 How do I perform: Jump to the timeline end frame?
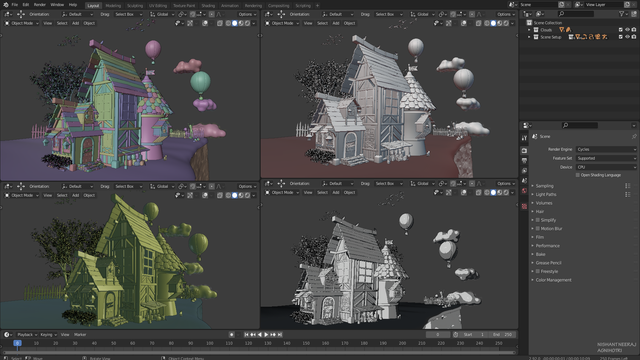click(280, 334)
